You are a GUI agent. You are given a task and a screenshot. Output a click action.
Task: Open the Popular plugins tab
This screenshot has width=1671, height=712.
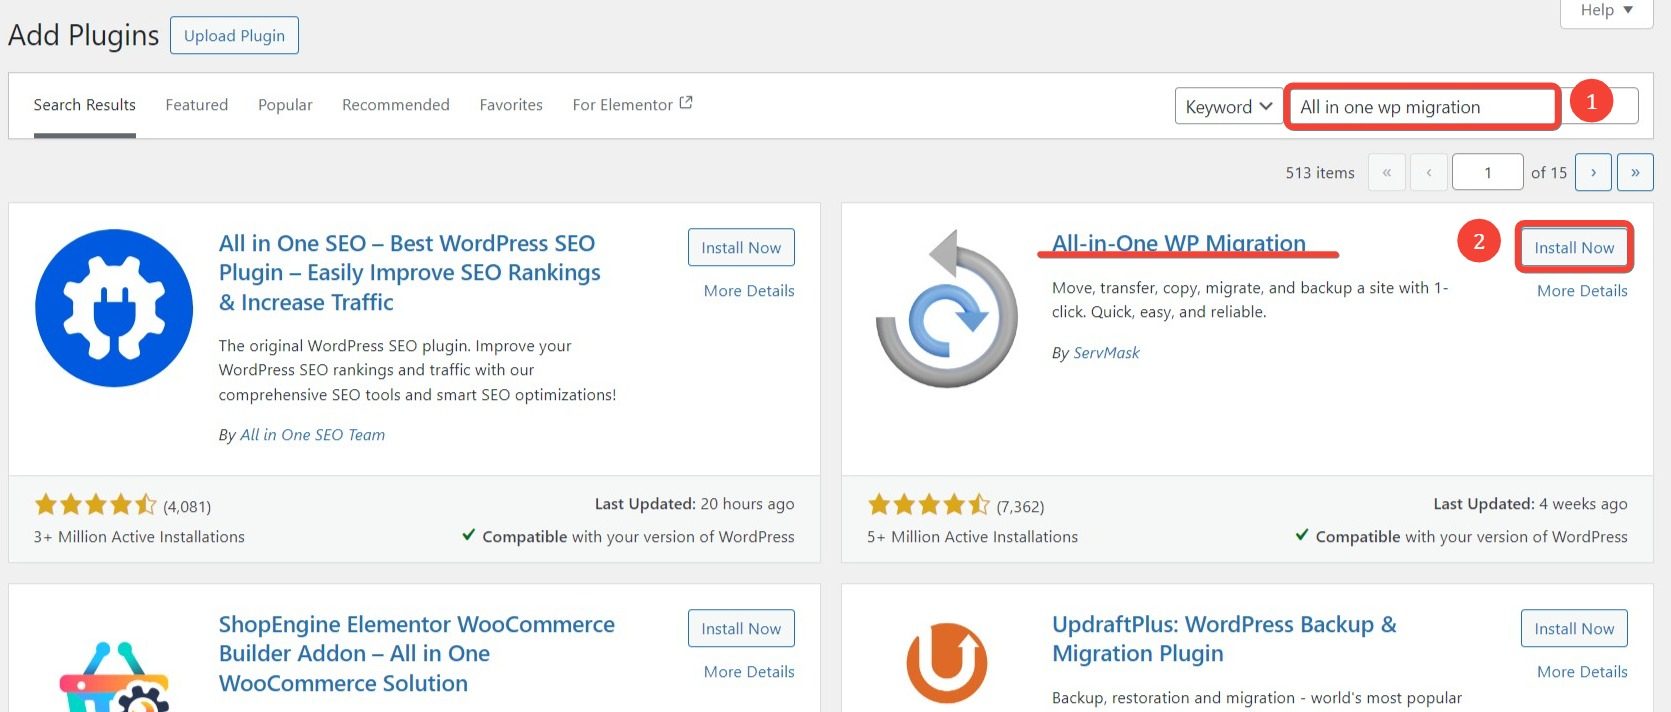[x=285, y=105]
